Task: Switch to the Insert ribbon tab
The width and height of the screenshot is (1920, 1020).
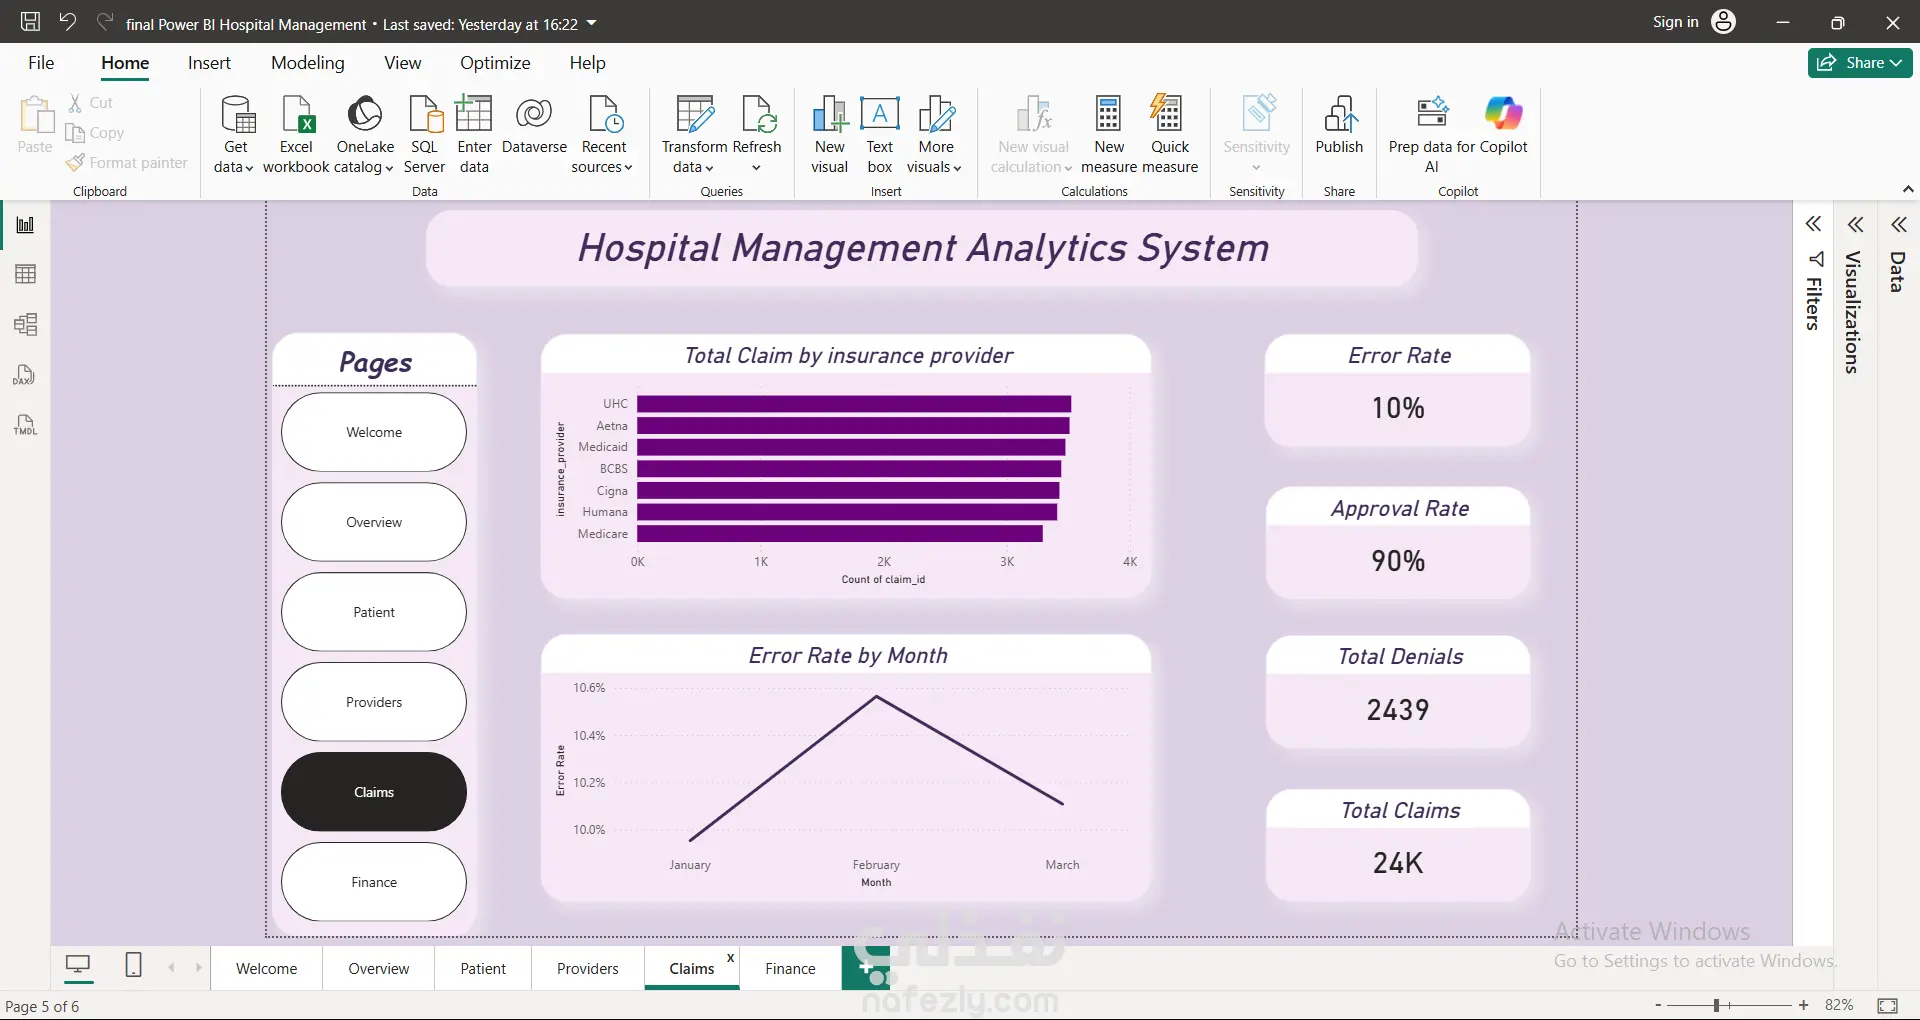Action: pos(209,63)
